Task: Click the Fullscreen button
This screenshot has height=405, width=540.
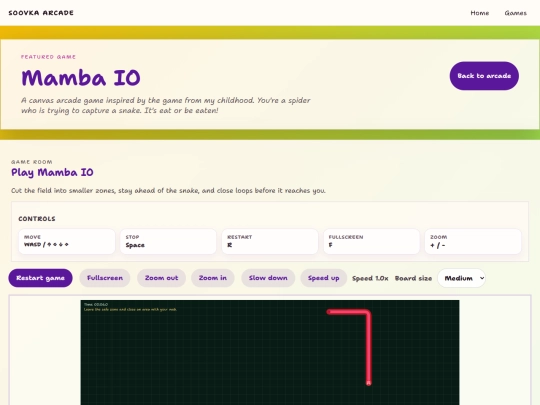Action: [105, 278]
